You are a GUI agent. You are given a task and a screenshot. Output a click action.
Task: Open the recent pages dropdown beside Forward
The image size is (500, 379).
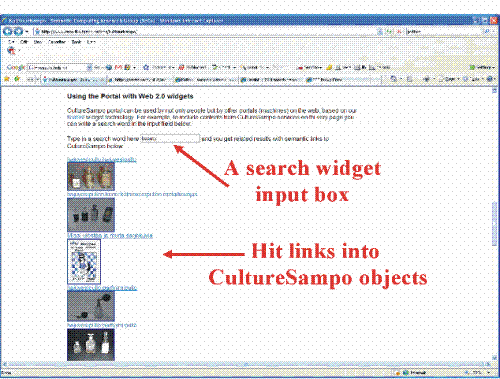27,32
